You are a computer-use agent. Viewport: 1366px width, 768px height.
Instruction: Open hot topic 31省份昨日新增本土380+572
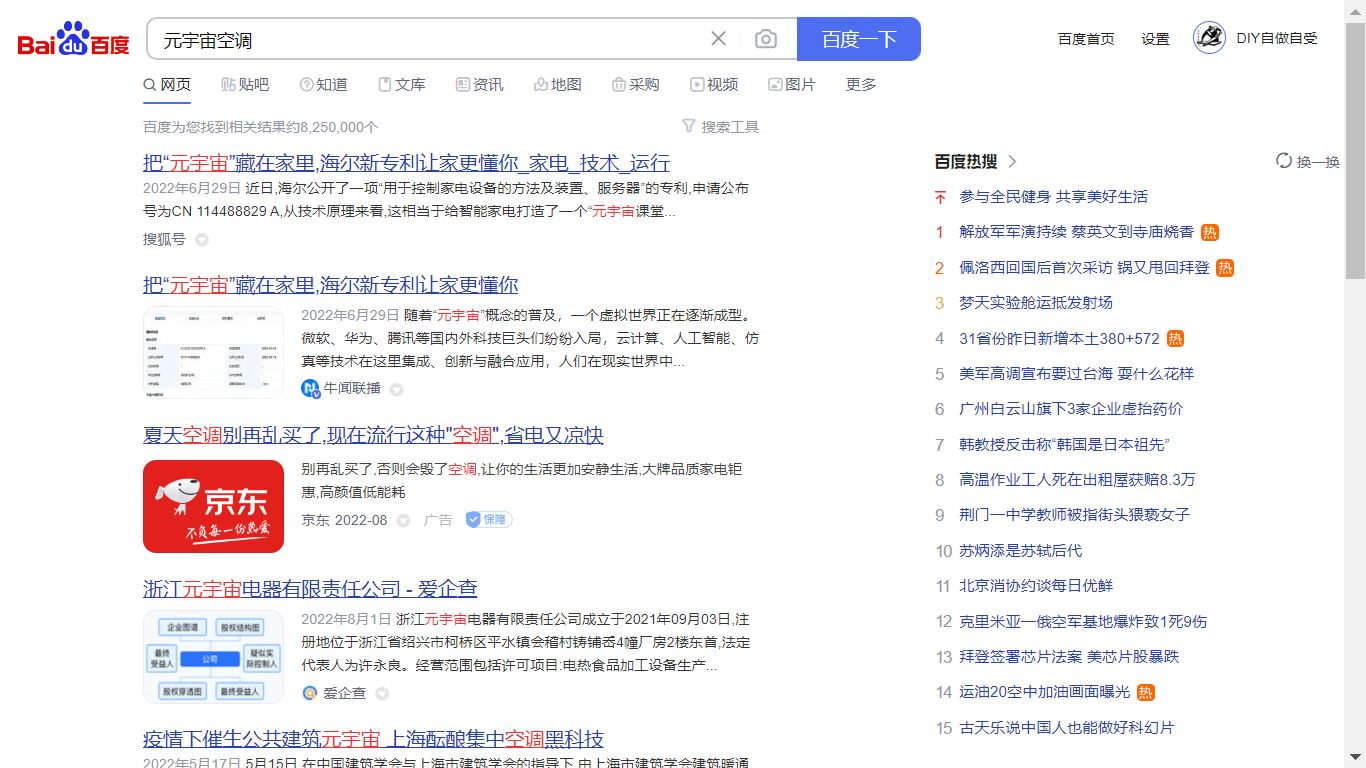click(x=1059, y=339)
